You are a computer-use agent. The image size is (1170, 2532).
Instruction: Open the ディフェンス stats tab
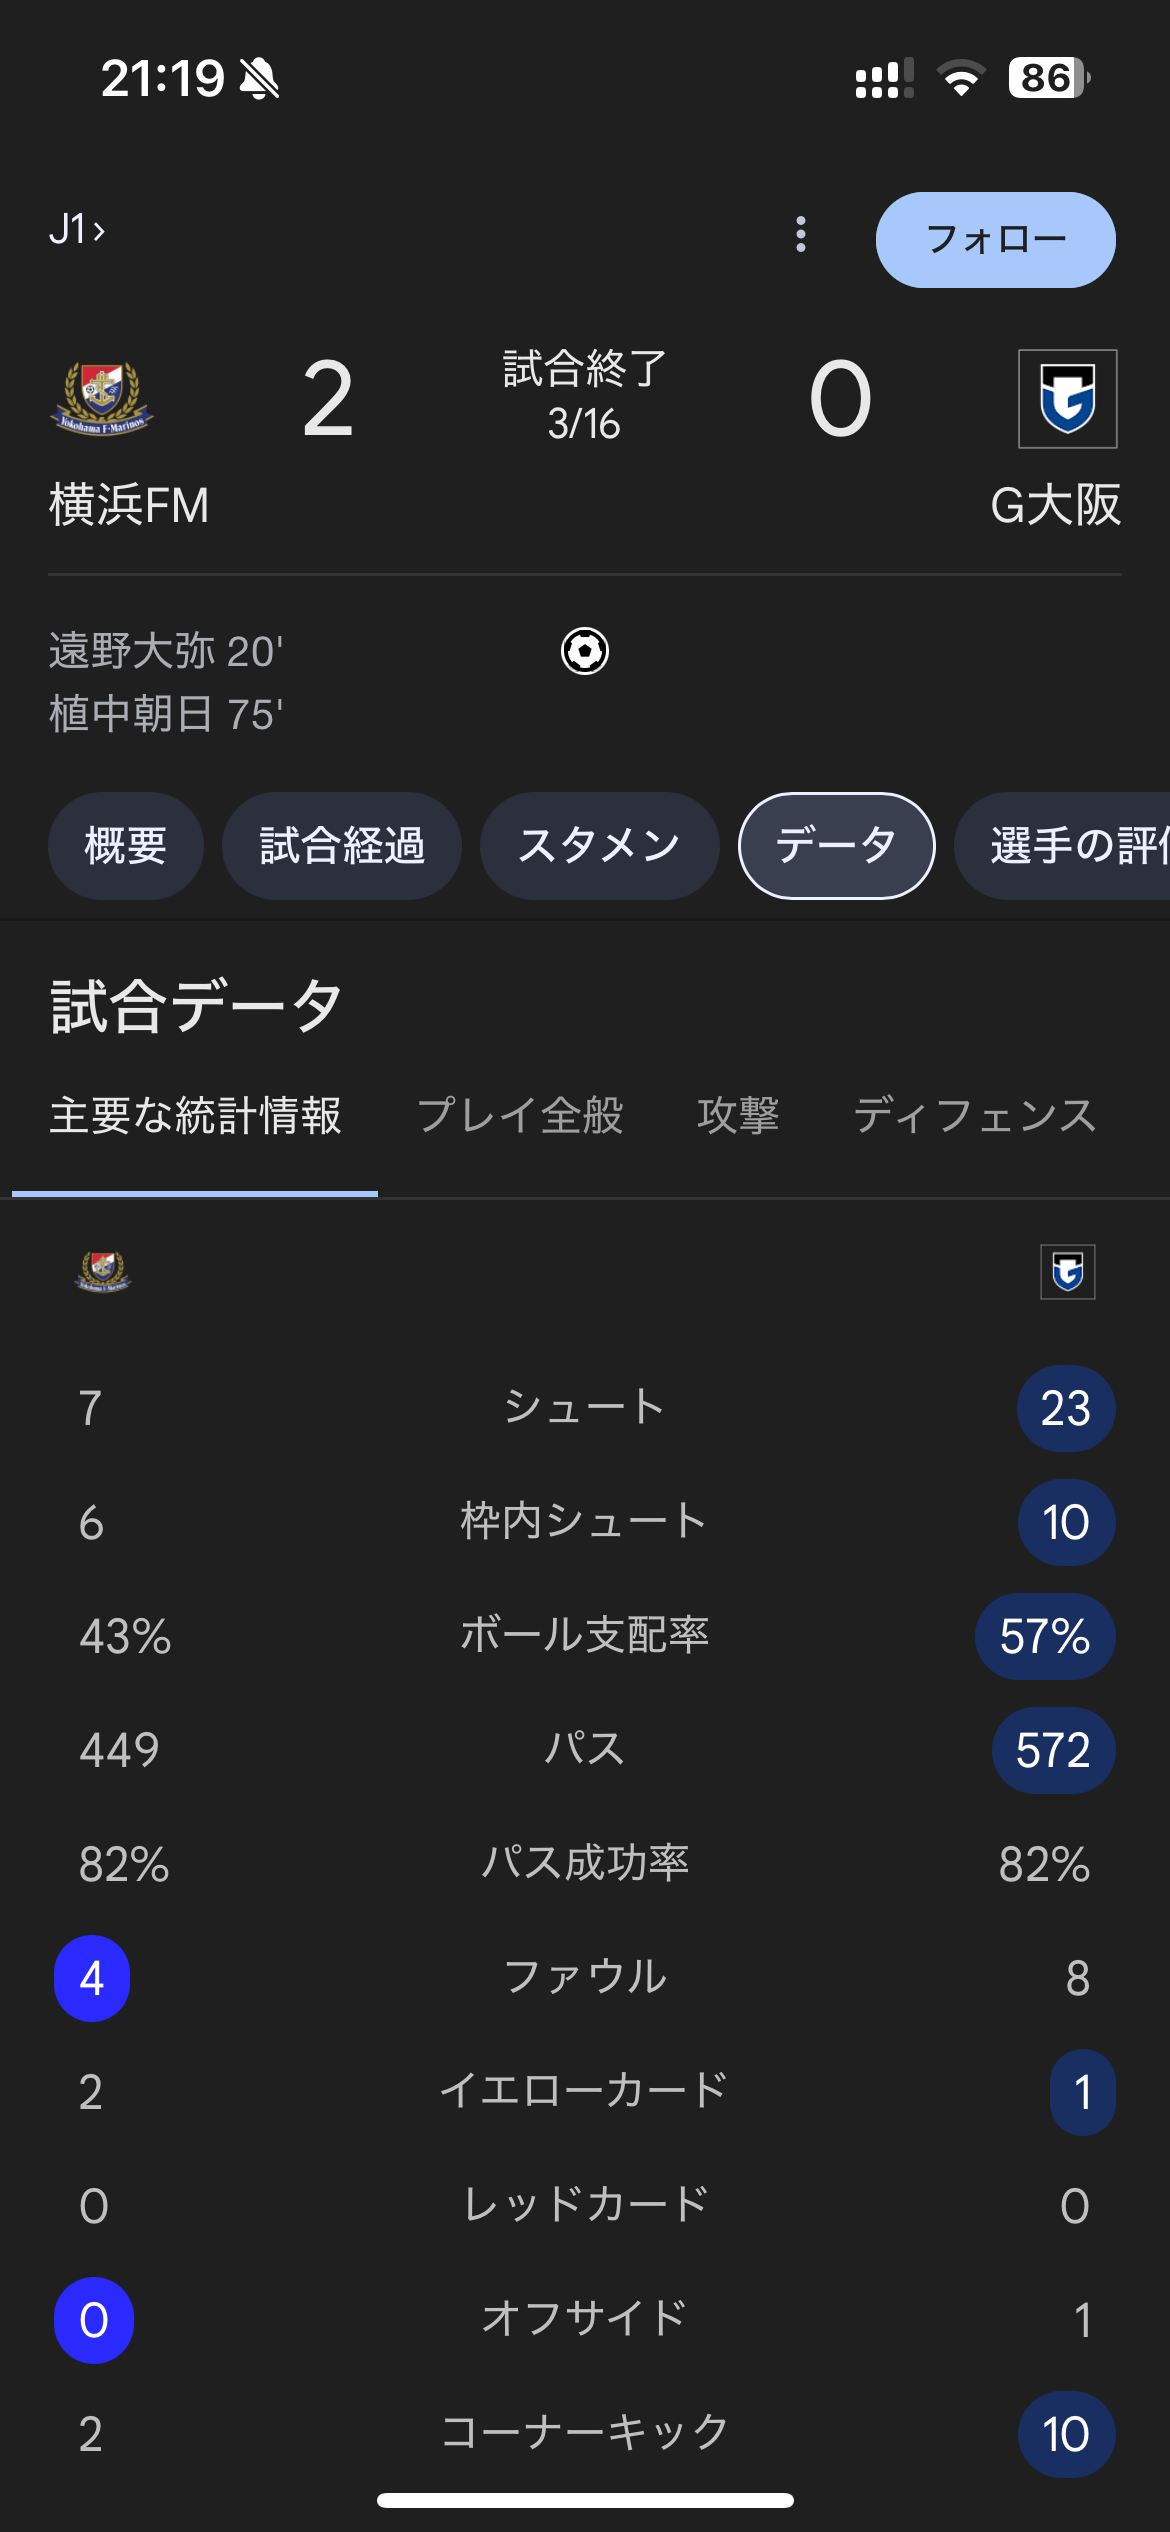[x=975, y=1115]
